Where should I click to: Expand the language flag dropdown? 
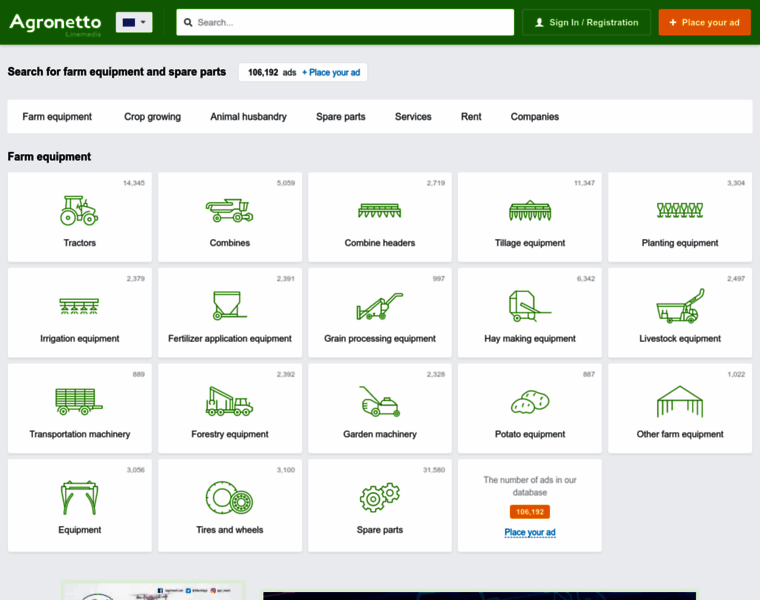134,22
